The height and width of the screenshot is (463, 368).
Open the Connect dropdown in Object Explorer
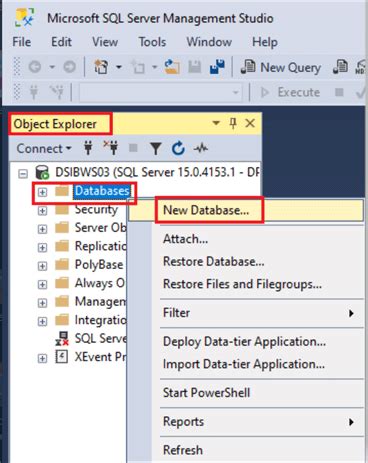(44, 148)
